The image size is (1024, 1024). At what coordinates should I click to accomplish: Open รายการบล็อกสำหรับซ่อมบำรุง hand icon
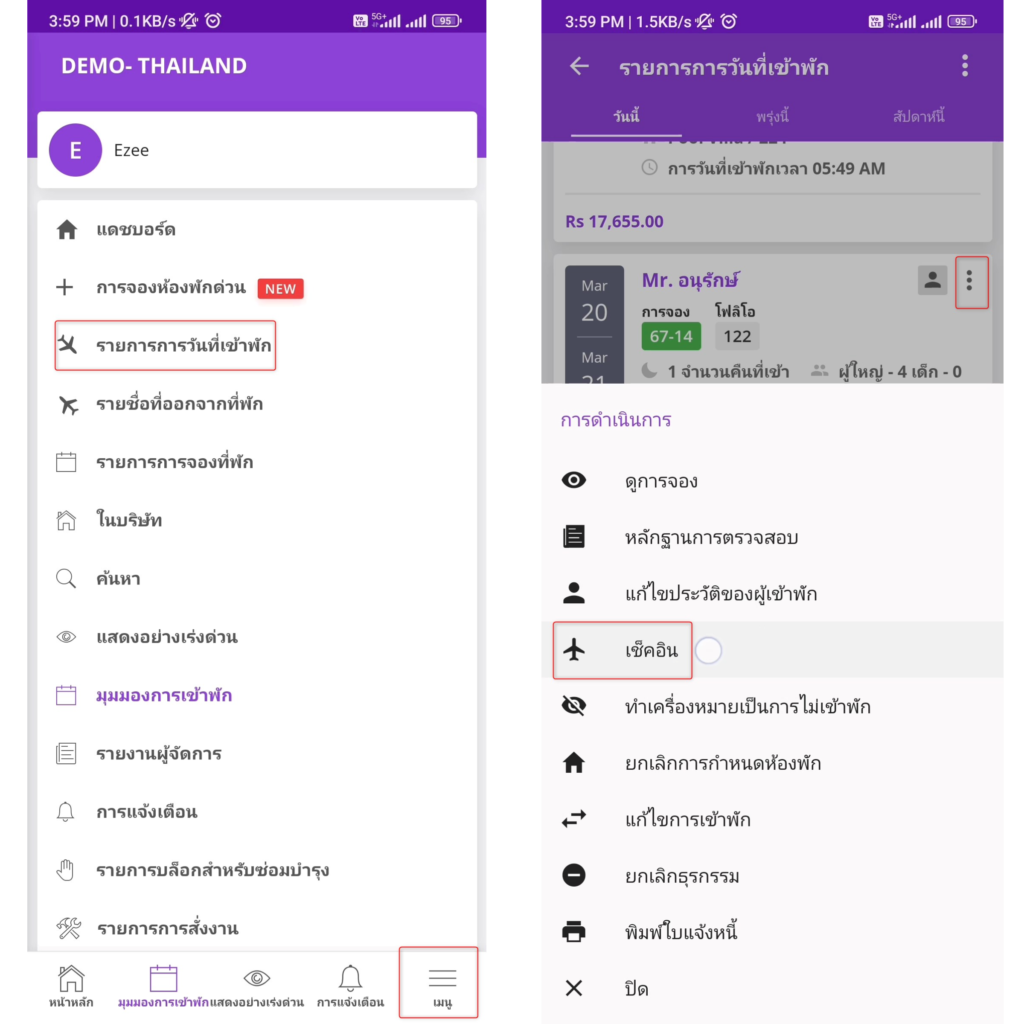[x=65, y=870]
